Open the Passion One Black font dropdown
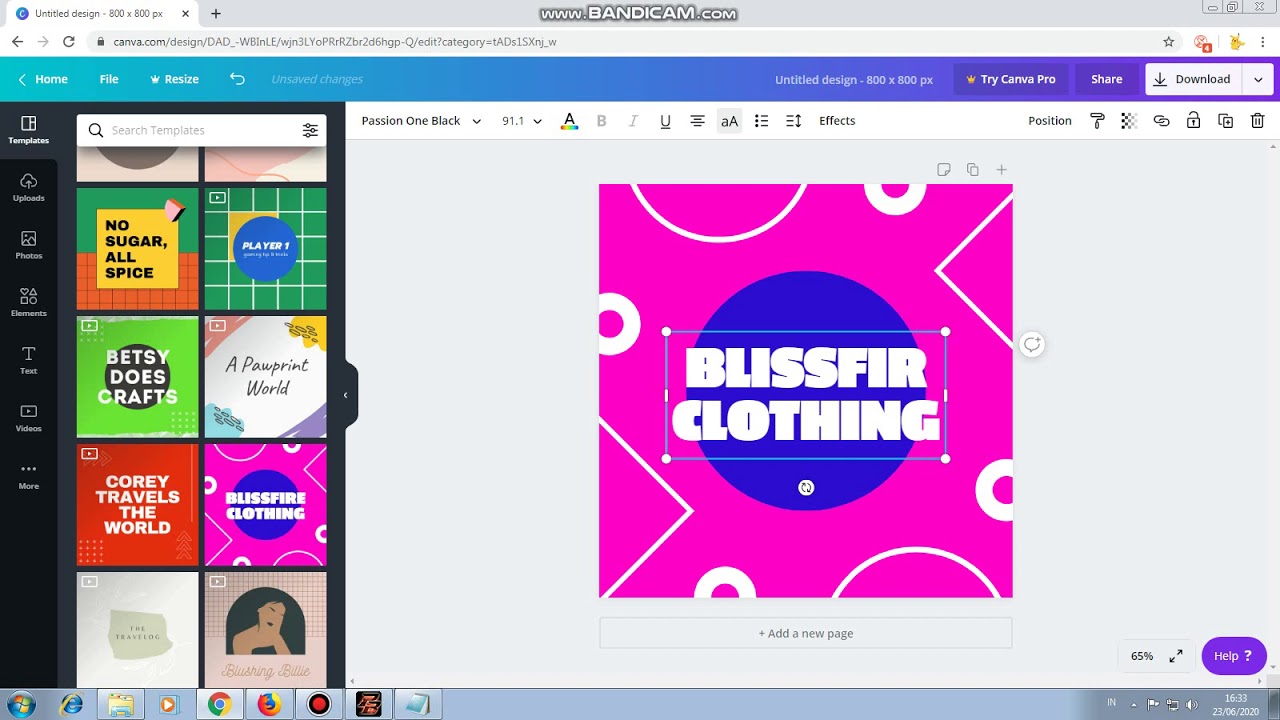 click(421, 121)
